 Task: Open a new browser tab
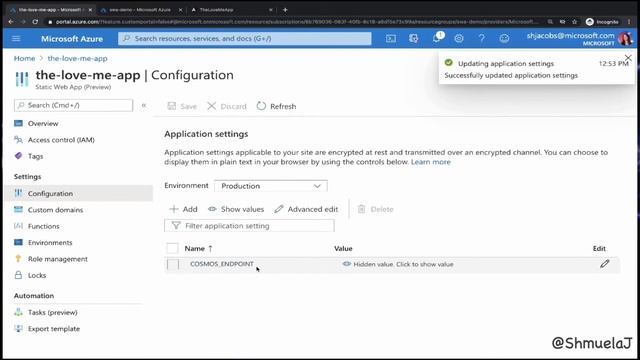(x=285, y=9)
